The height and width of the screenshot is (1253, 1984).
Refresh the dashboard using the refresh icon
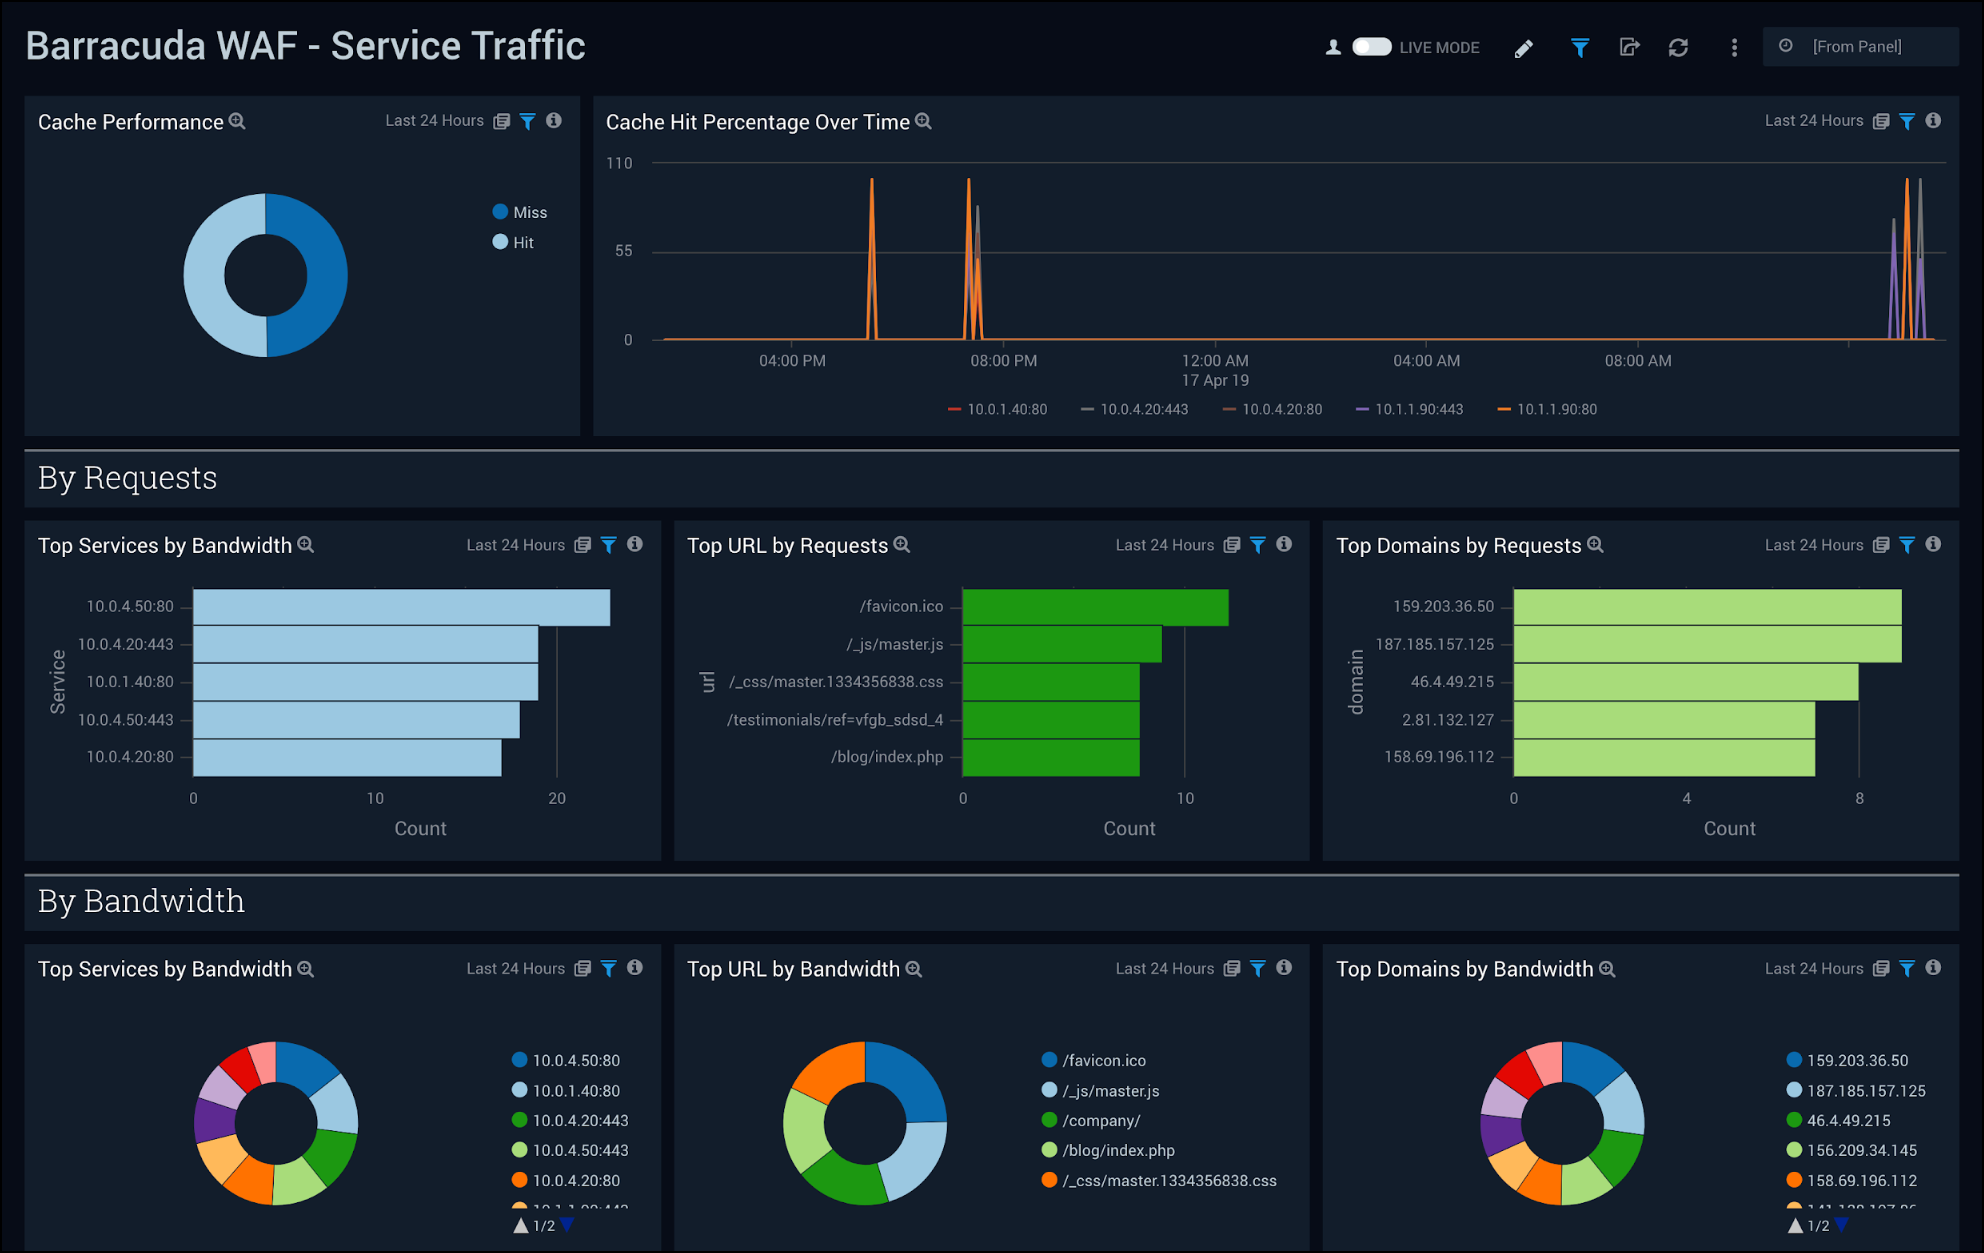click(1680, 46)
